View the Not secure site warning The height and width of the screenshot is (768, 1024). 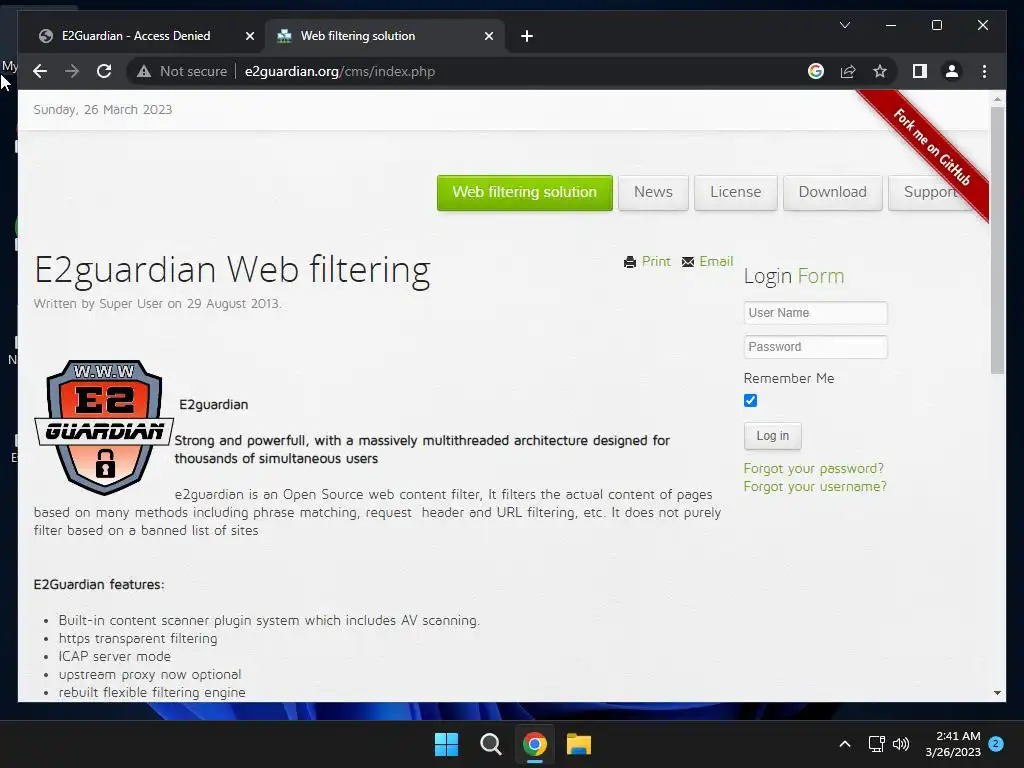coord(182,71)
